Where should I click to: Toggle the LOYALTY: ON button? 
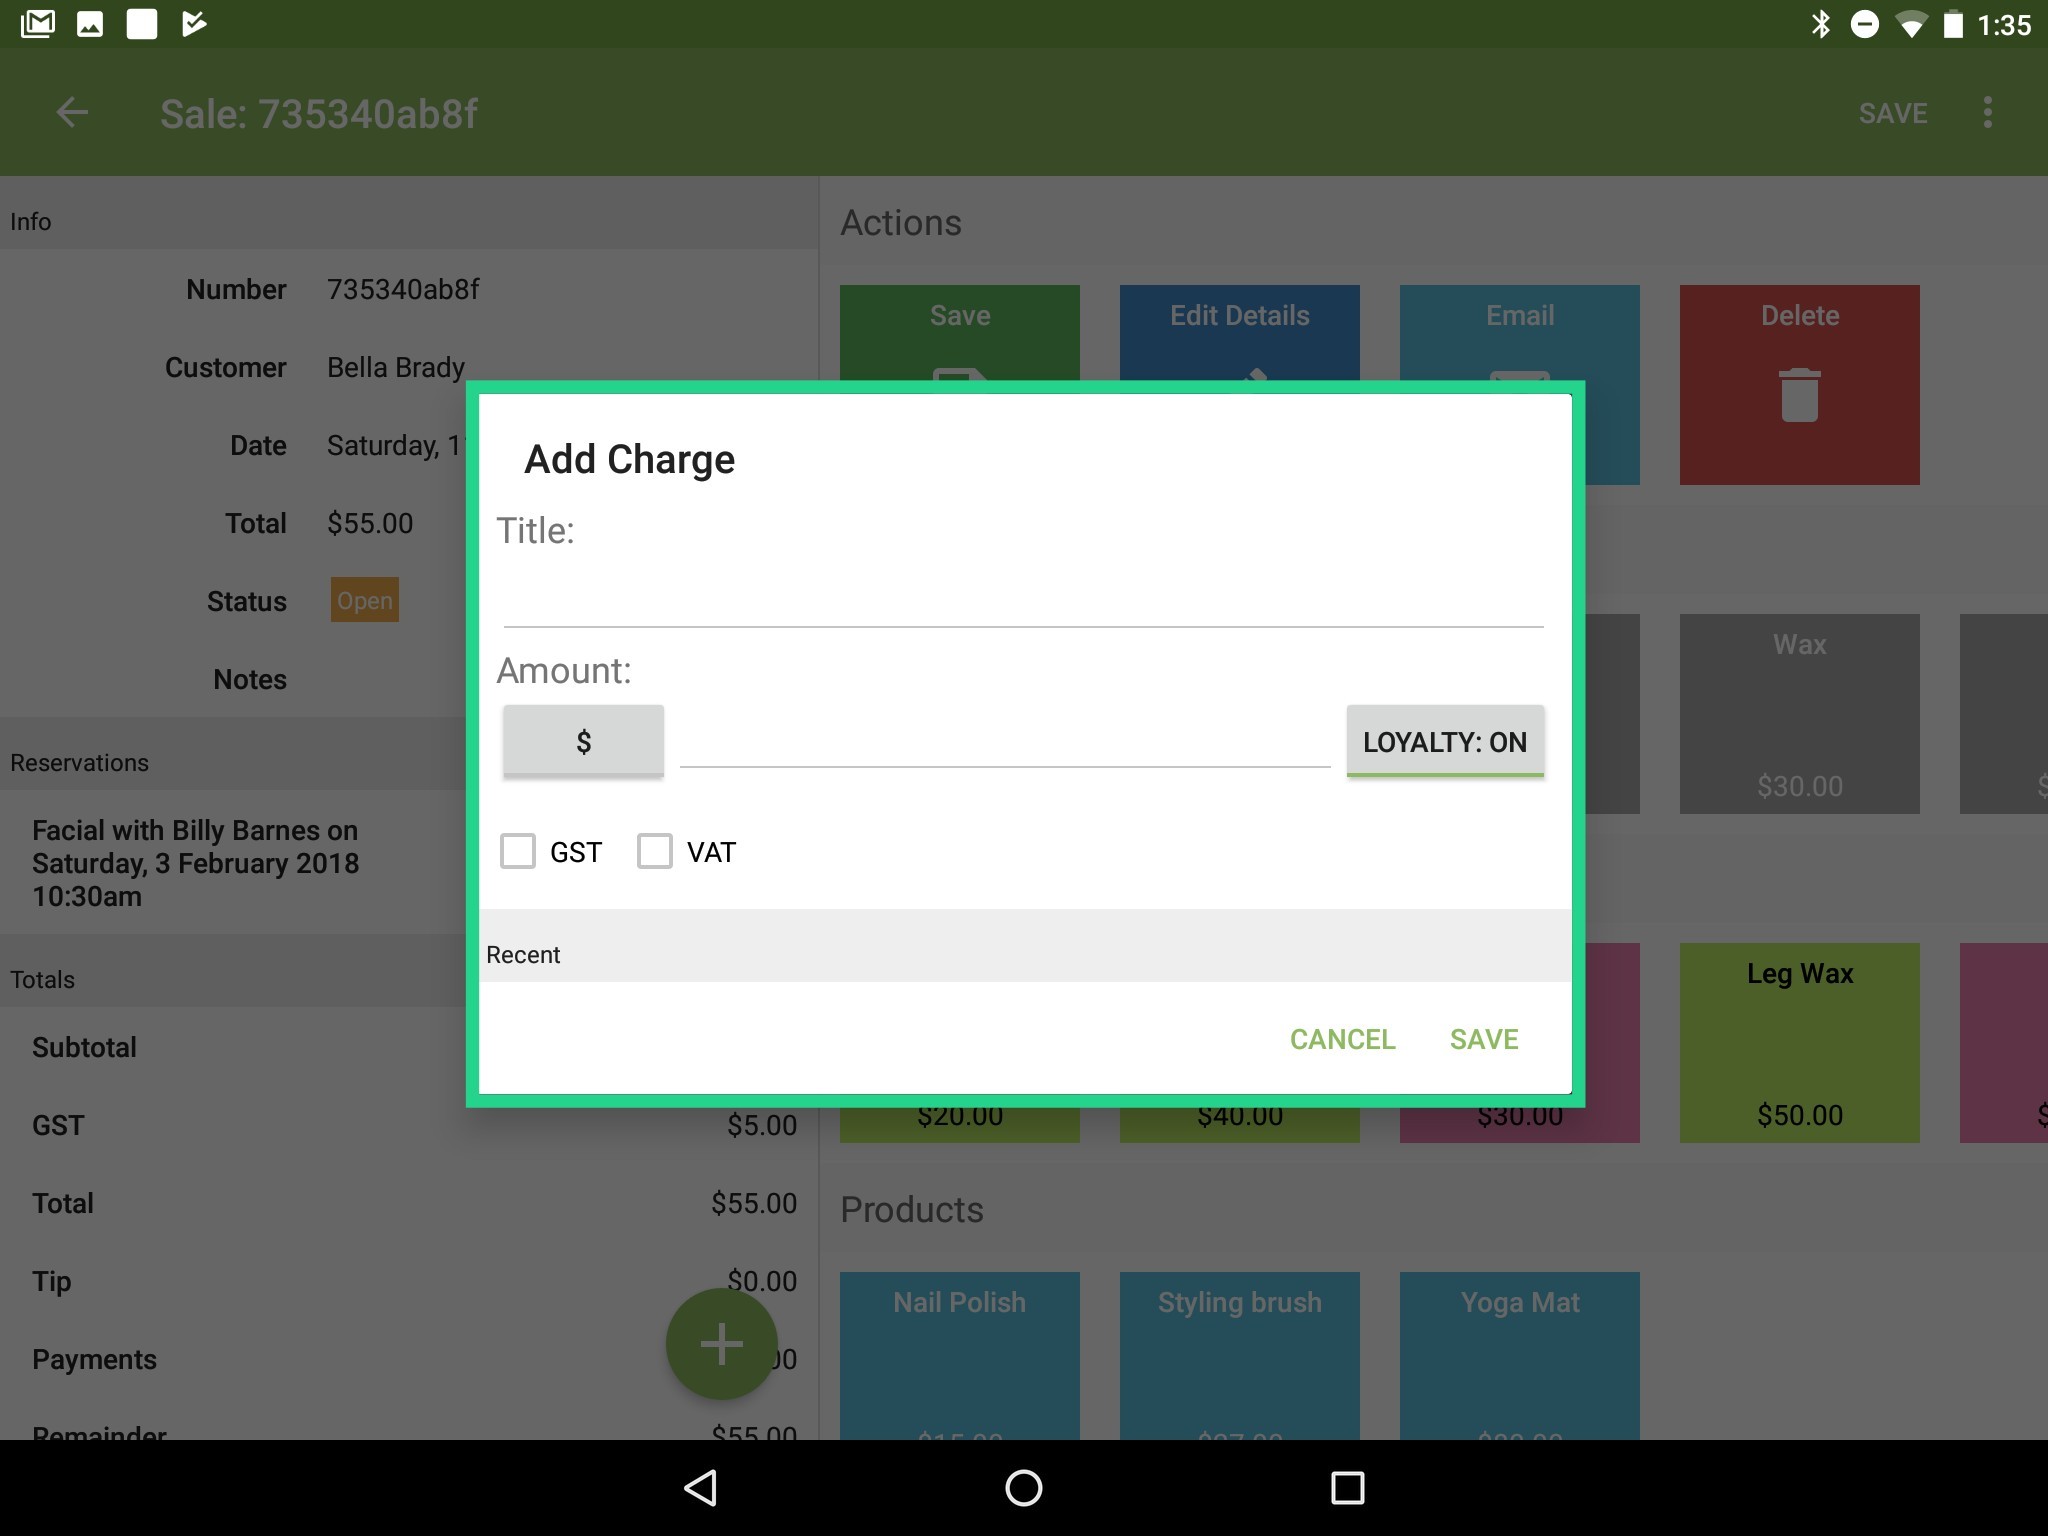[1445, 741]
